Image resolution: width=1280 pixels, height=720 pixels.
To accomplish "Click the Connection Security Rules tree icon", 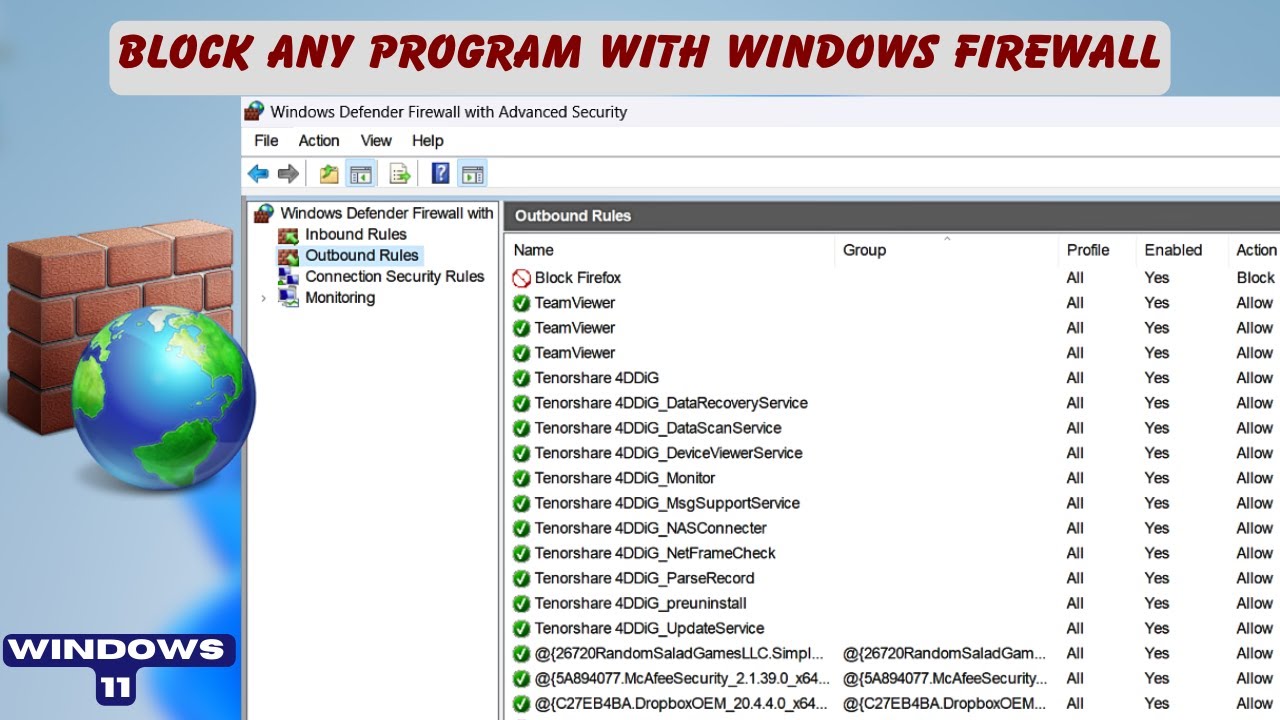I will point(288,277).
